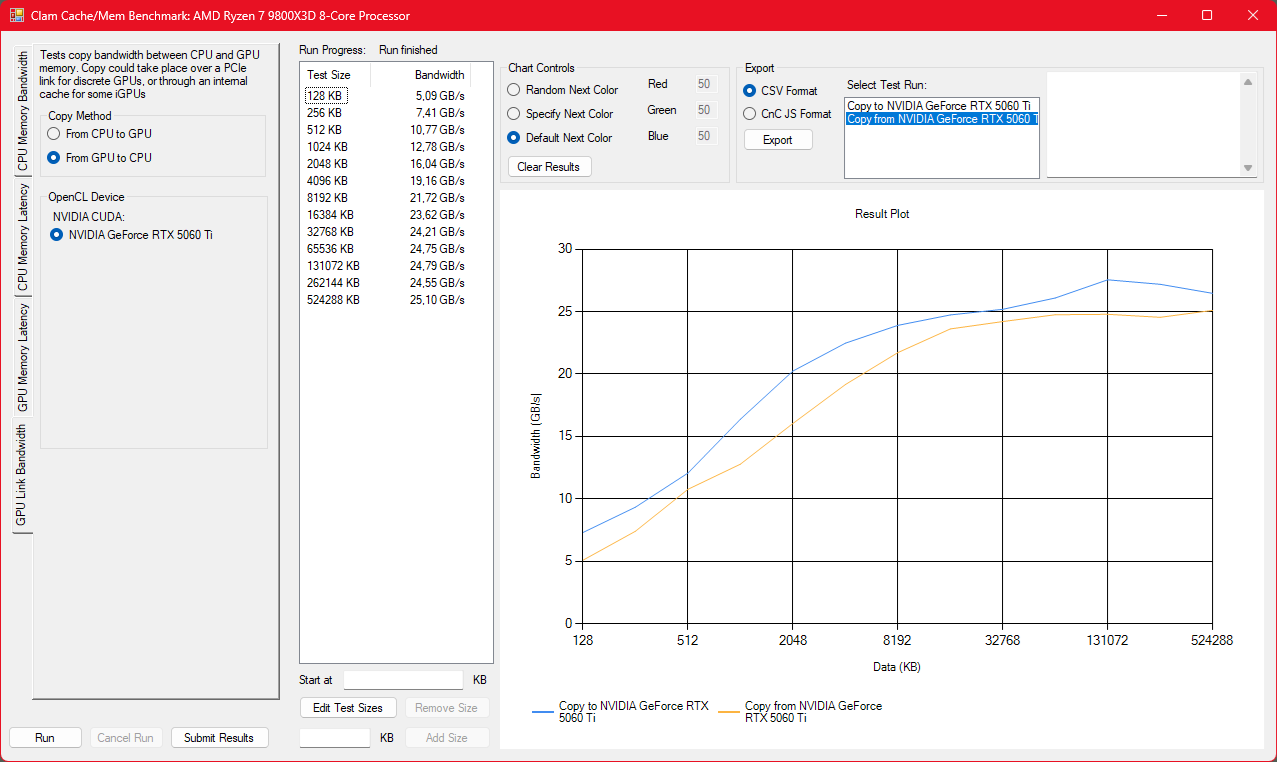Select From CPU to GPU copy method
This screenshot has height=762, width=1277.
click(x=99, y=133)
